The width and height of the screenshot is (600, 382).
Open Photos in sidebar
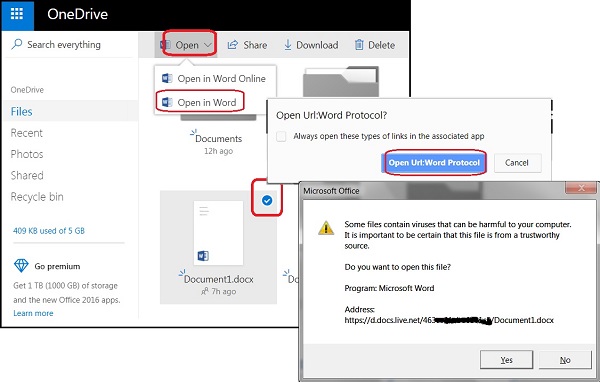pyautogui.click(x=27, y=154)
